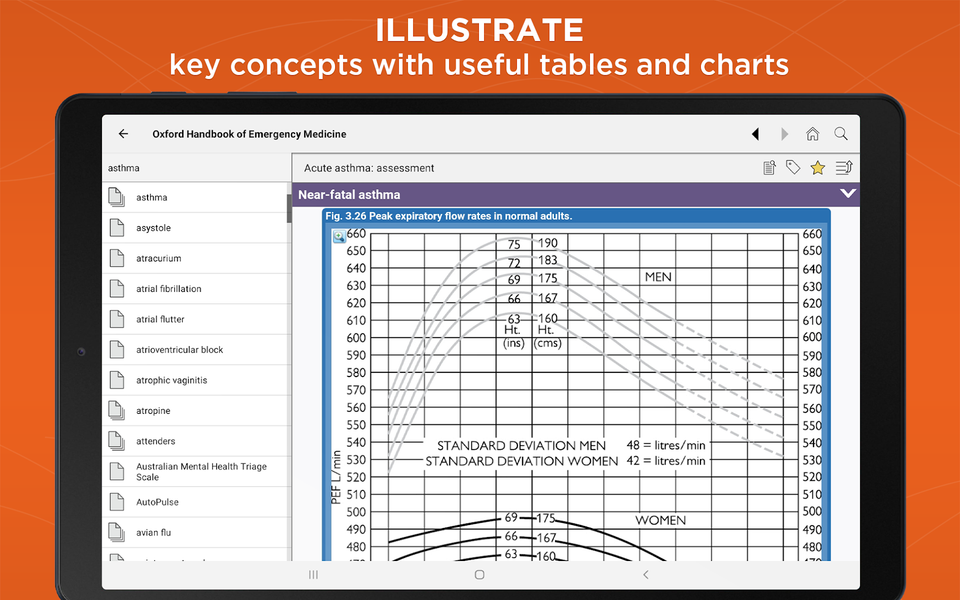The height and width of the screenshot is (600, 960).
Task: Open search with magnifier icon
Action: tap(841, 133)
